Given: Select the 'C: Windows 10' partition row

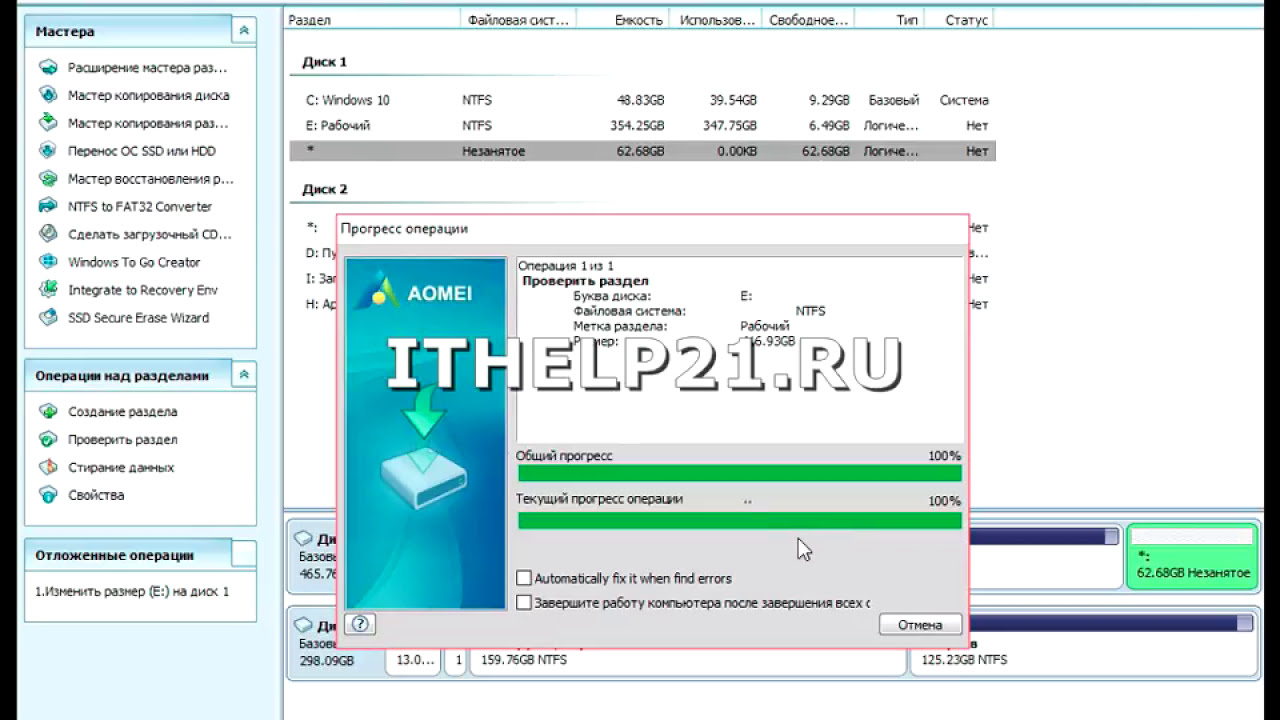Looking at the screenshot, I should point(642,100).
